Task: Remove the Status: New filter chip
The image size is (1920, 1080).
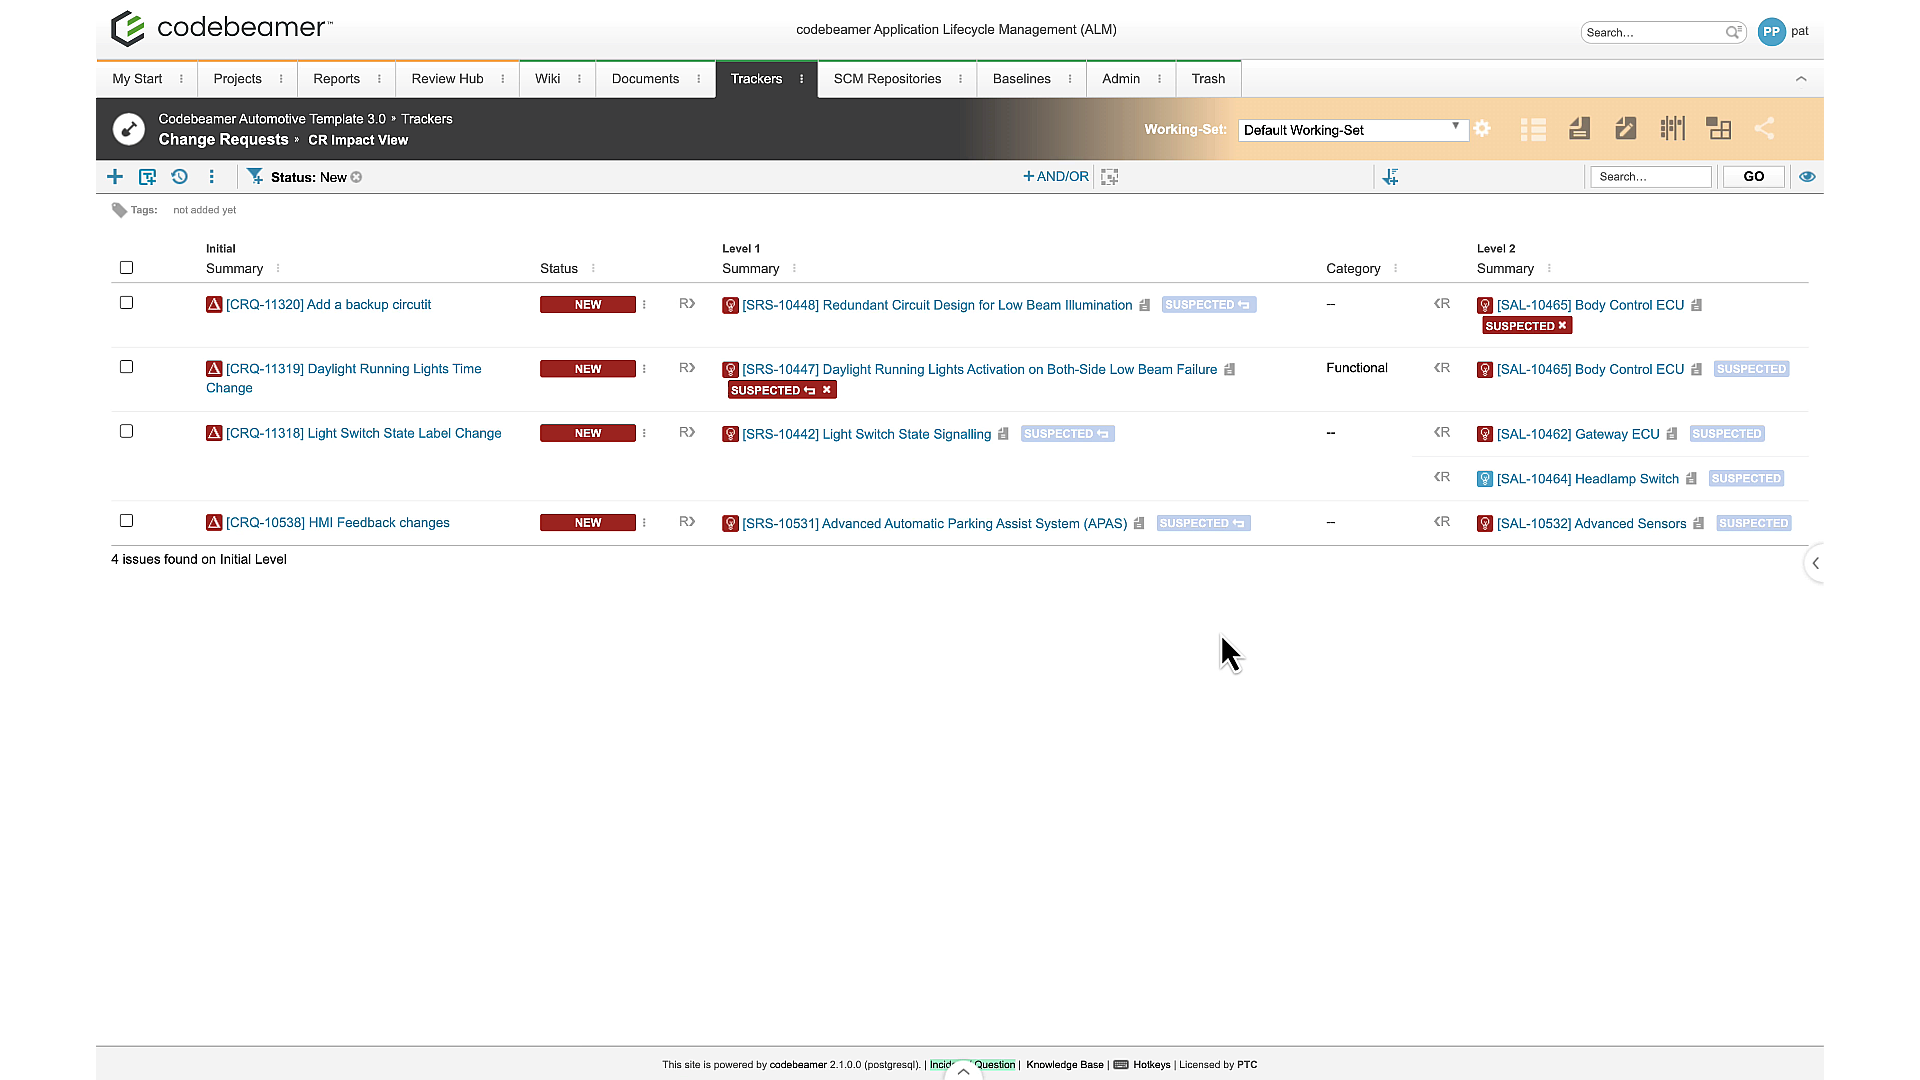Action: pyautogui.click(x=356, y=177)
